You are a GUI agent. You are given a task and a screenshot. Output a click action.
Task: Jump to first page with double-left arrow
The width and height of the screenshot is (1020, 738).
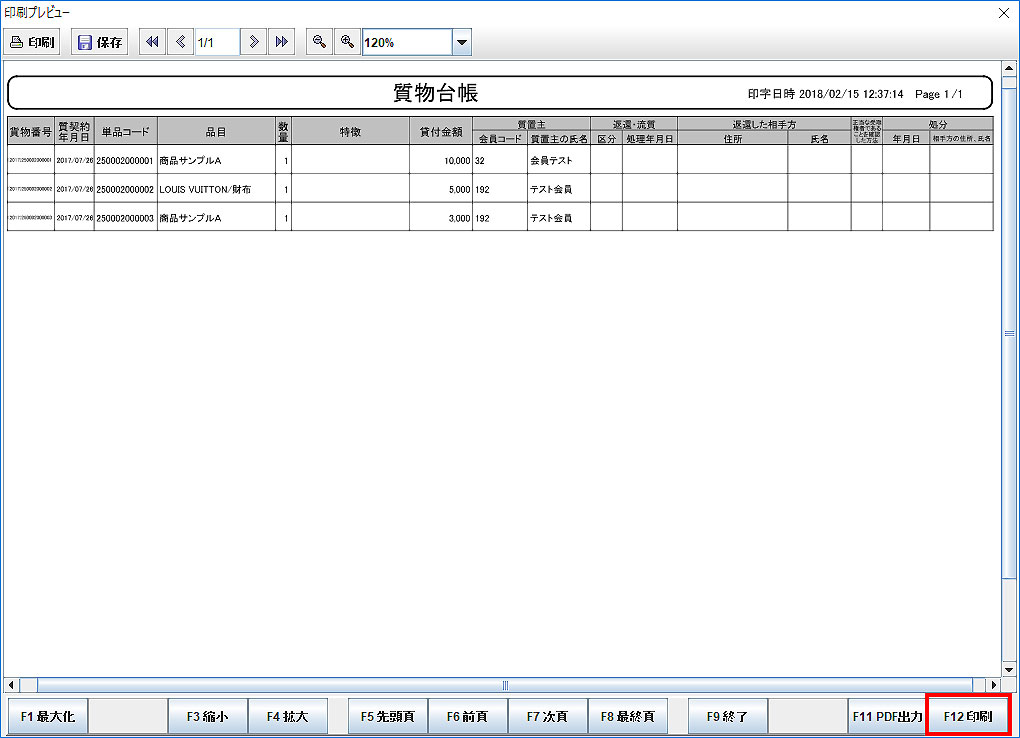[152, 42]
